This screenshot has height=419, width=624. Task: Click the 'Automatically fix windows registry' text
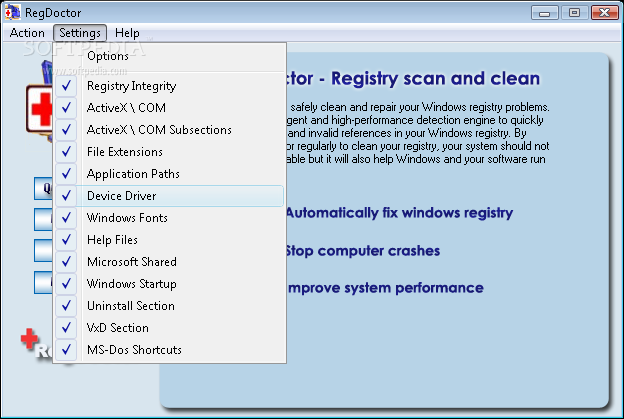pos(399,213)
